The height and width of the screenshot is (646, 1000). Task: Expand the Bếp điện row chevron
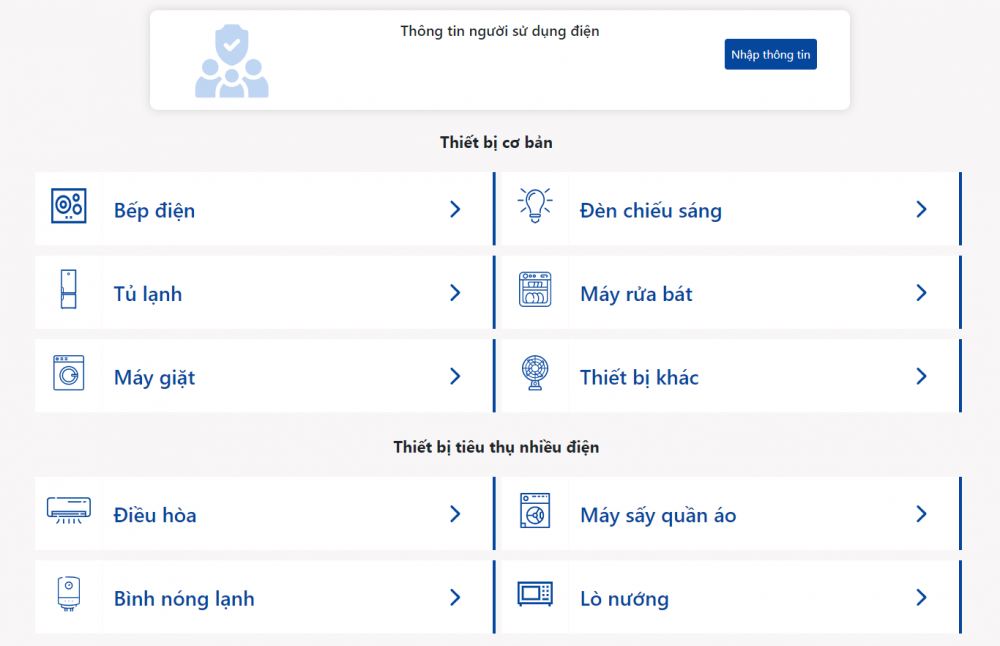[x=455, y=209]
